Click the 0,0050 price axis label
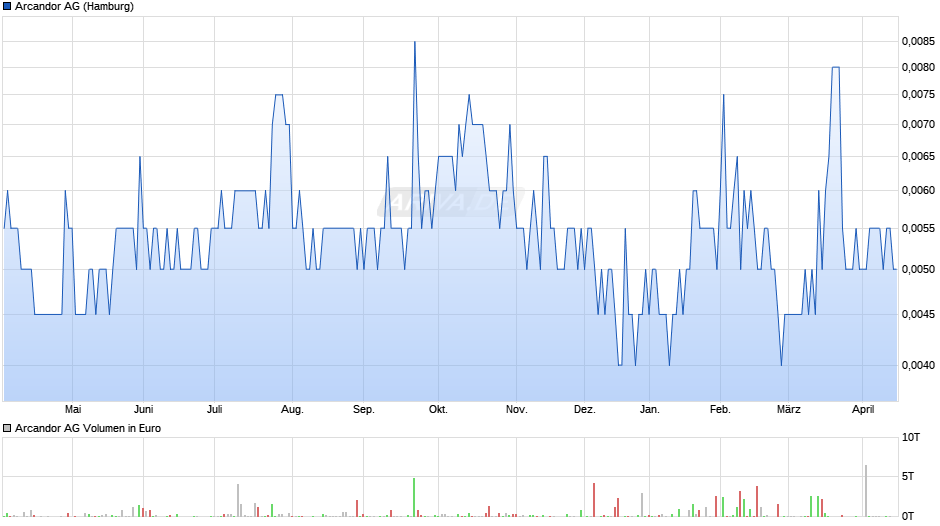This screenshot has width=940, height=526. [x=918, y=269]
